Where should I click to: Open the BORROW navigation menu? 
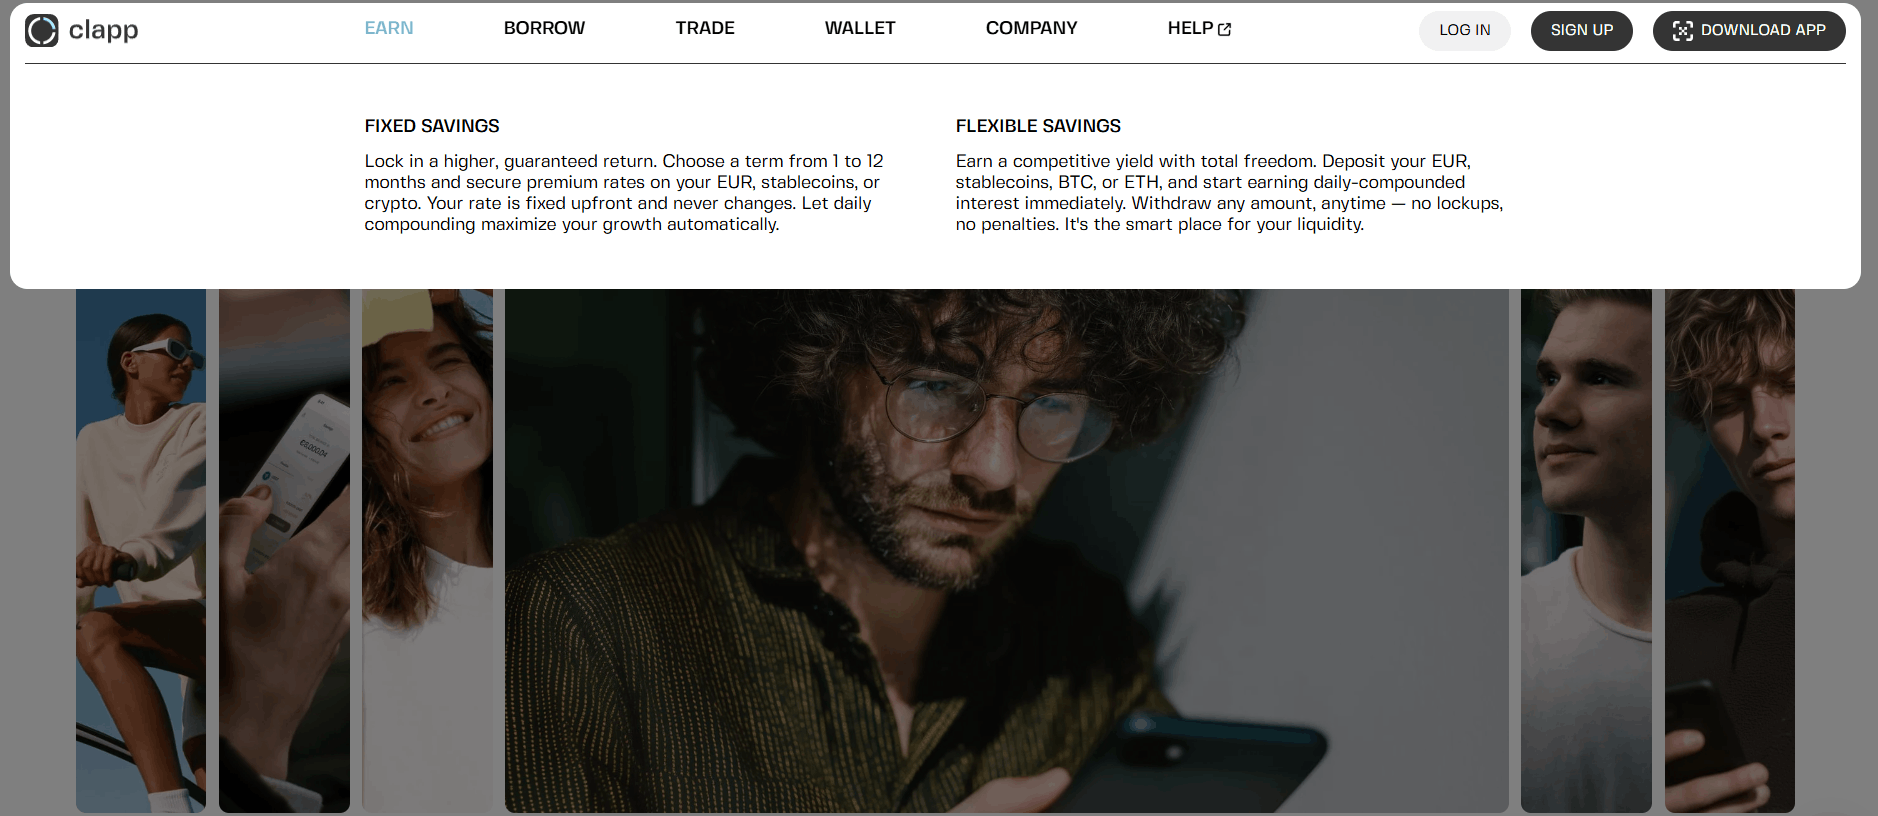(544, 28)
